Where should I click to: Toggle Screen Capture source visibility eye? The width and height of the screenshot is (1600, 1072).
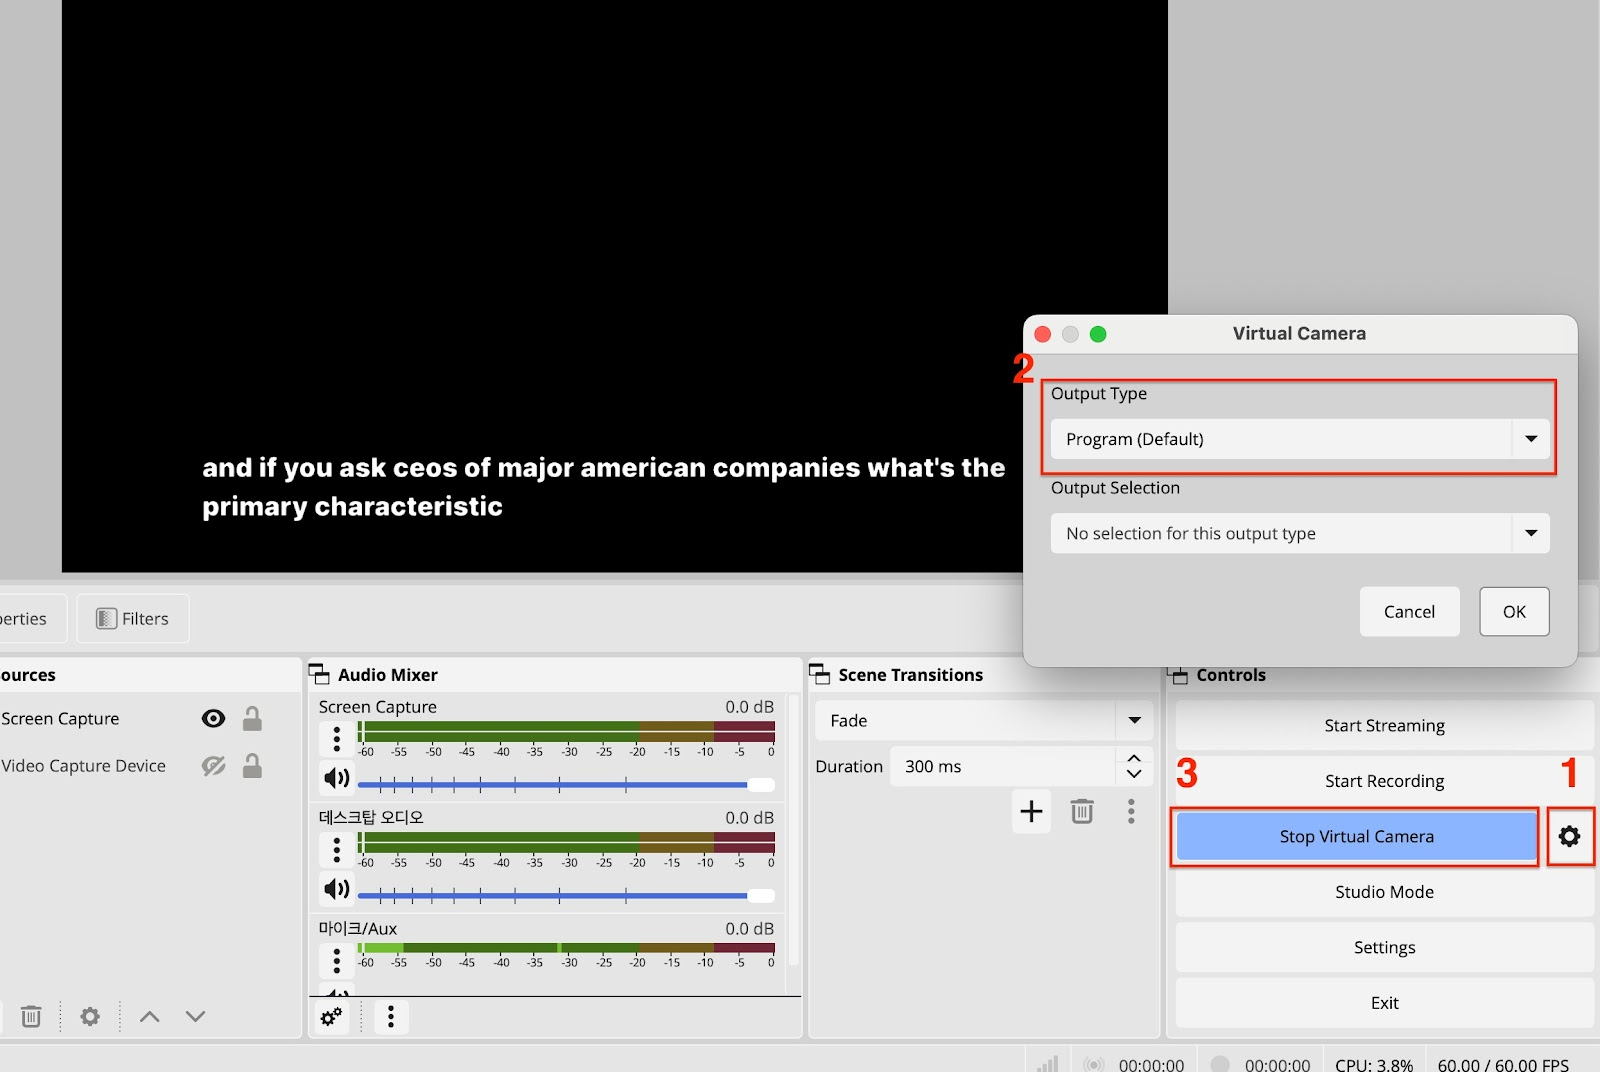213,719
